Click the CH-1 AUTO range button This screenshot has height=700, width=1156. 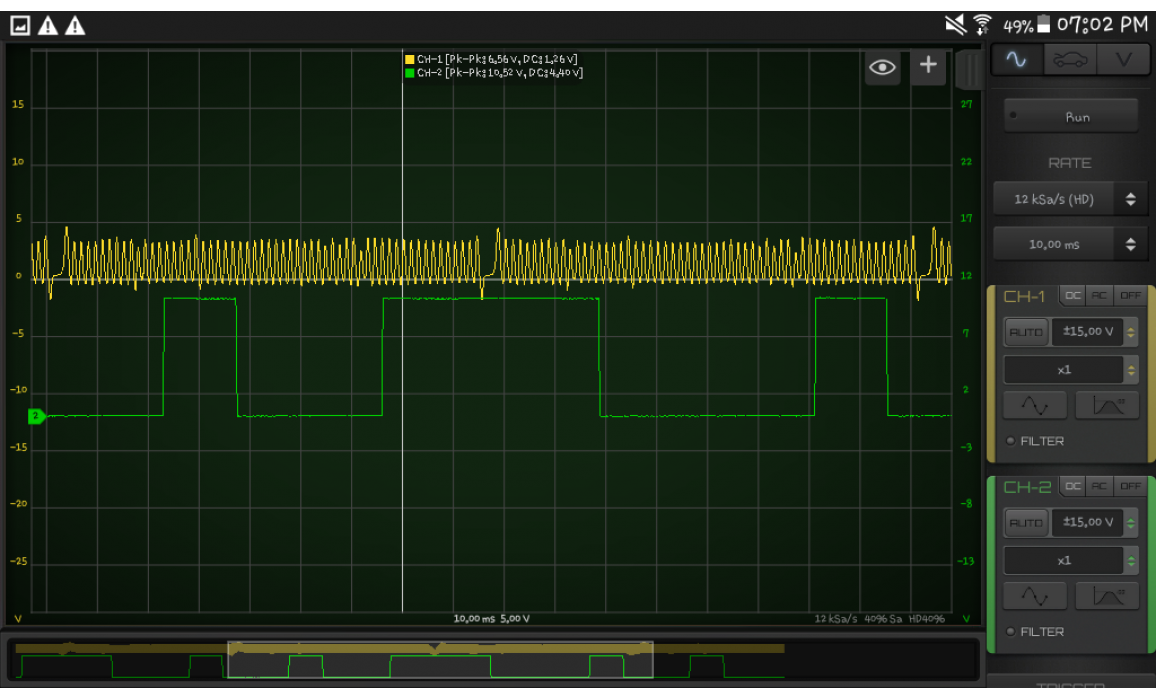click(1025, 332)
